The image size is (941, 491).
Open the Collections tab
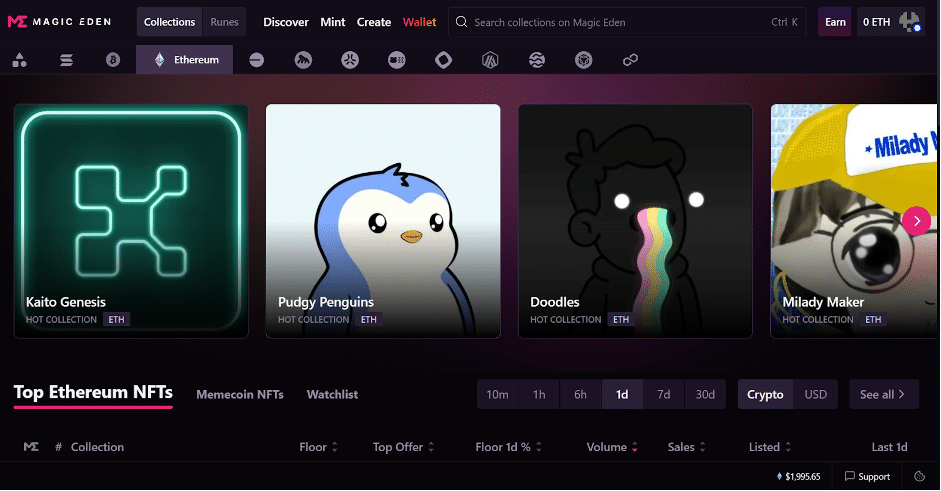169,22
